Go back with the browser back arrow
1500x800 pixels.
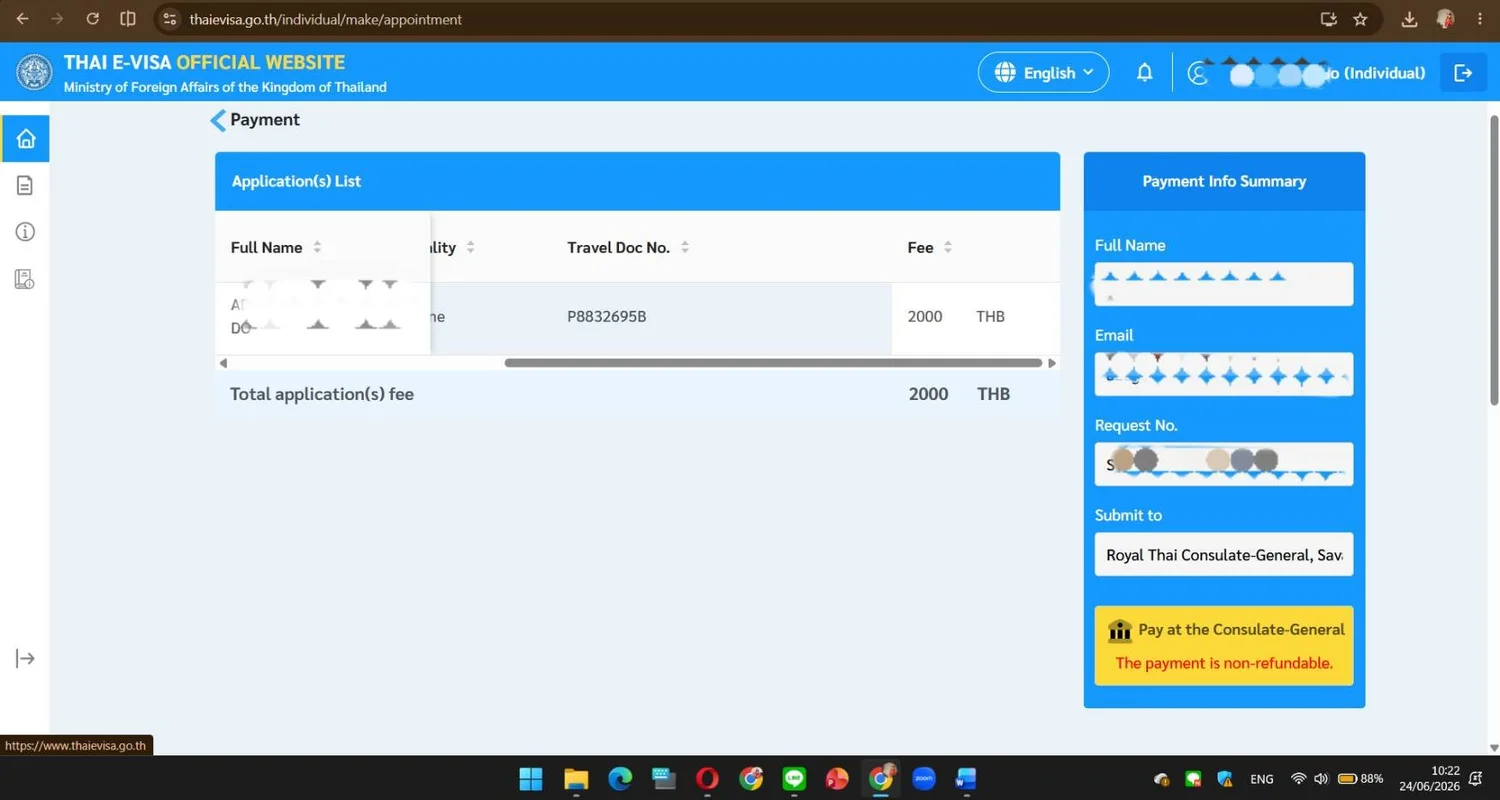pyautogui.click(x=22, y=19)
